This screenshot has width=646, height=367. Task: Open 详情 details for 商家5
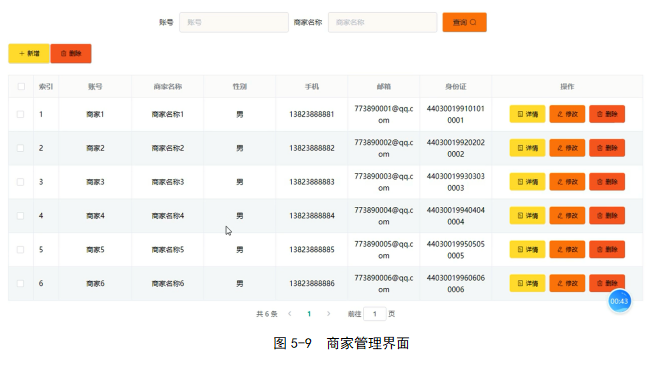tap(527, 249)
